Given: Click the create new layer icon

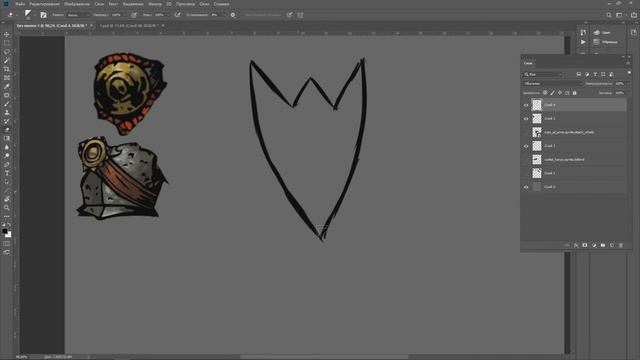Looking at the screenshot, I should pos(612,245).
